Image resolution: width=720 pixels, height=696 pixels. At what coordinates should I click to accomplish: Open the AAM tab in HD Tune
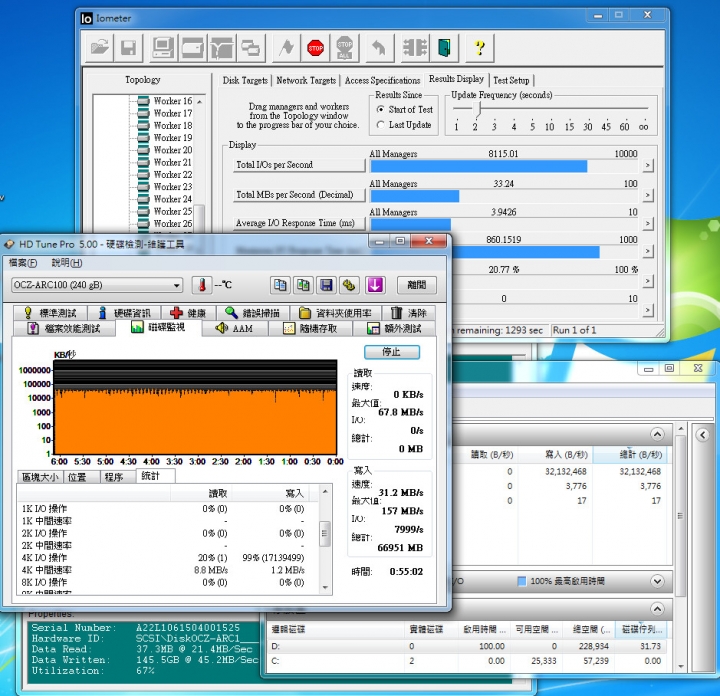(x=235, y=329)
